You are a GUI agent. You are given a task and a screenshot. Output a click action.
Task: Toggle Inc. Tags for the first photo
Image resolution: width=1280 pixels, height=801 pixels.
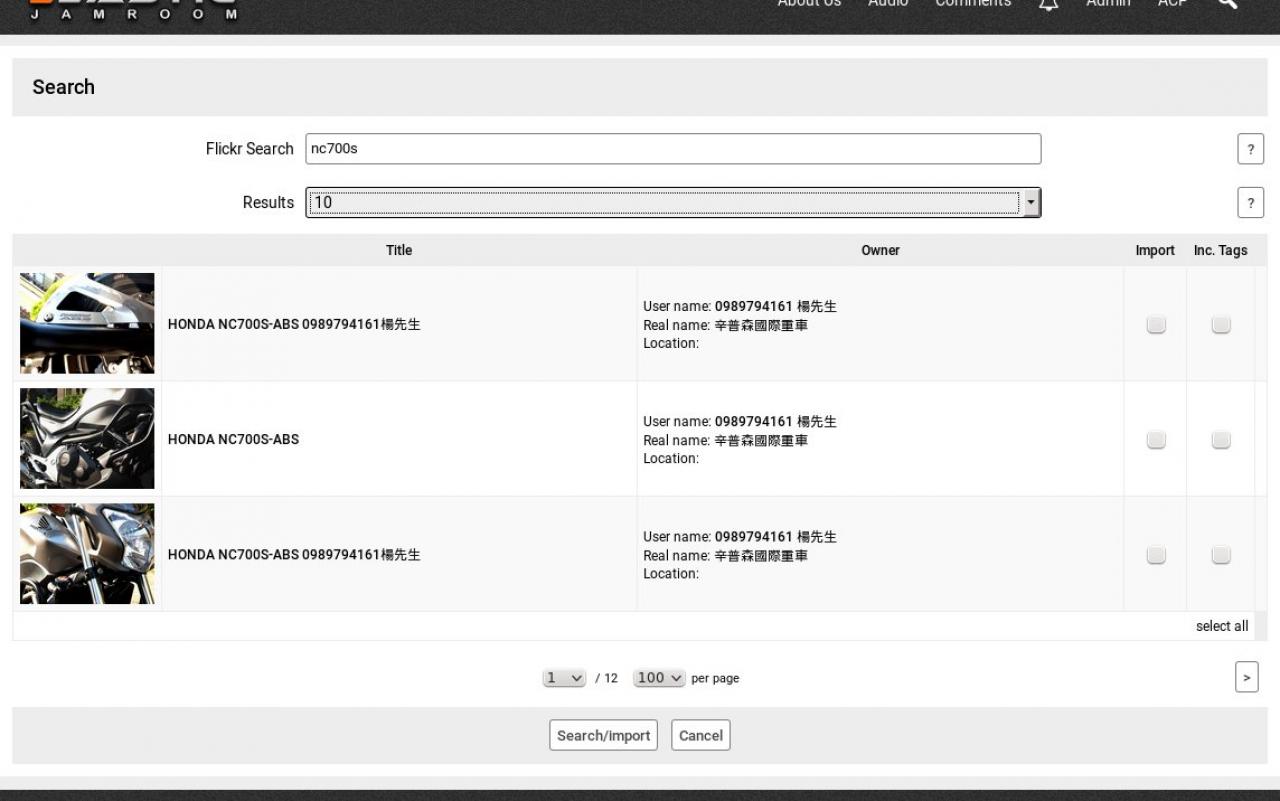click(1220, 324)
